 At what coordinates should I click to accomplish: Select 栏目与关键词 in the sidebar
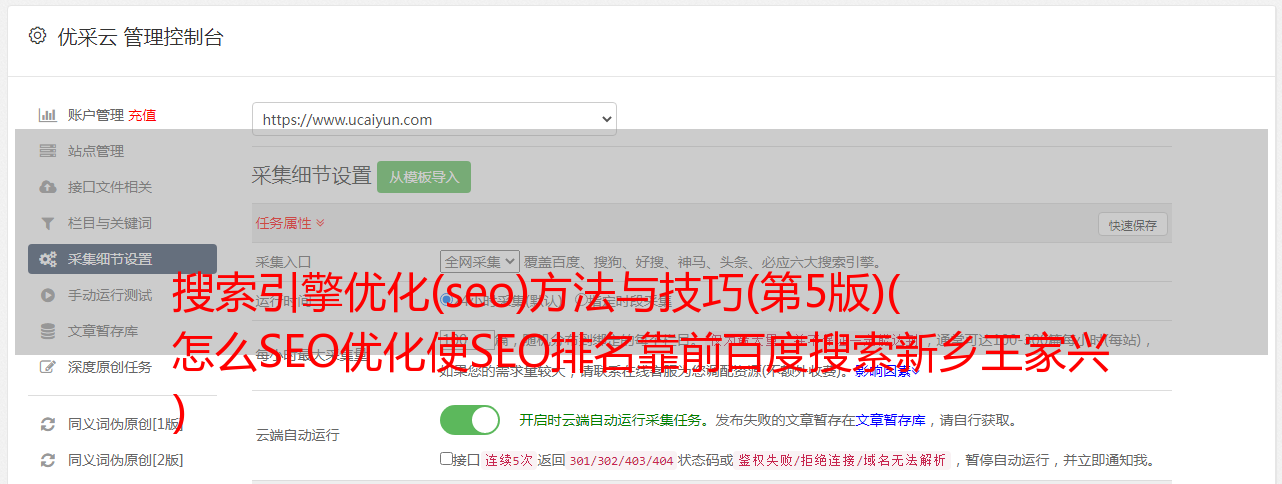tap(110, 223)
